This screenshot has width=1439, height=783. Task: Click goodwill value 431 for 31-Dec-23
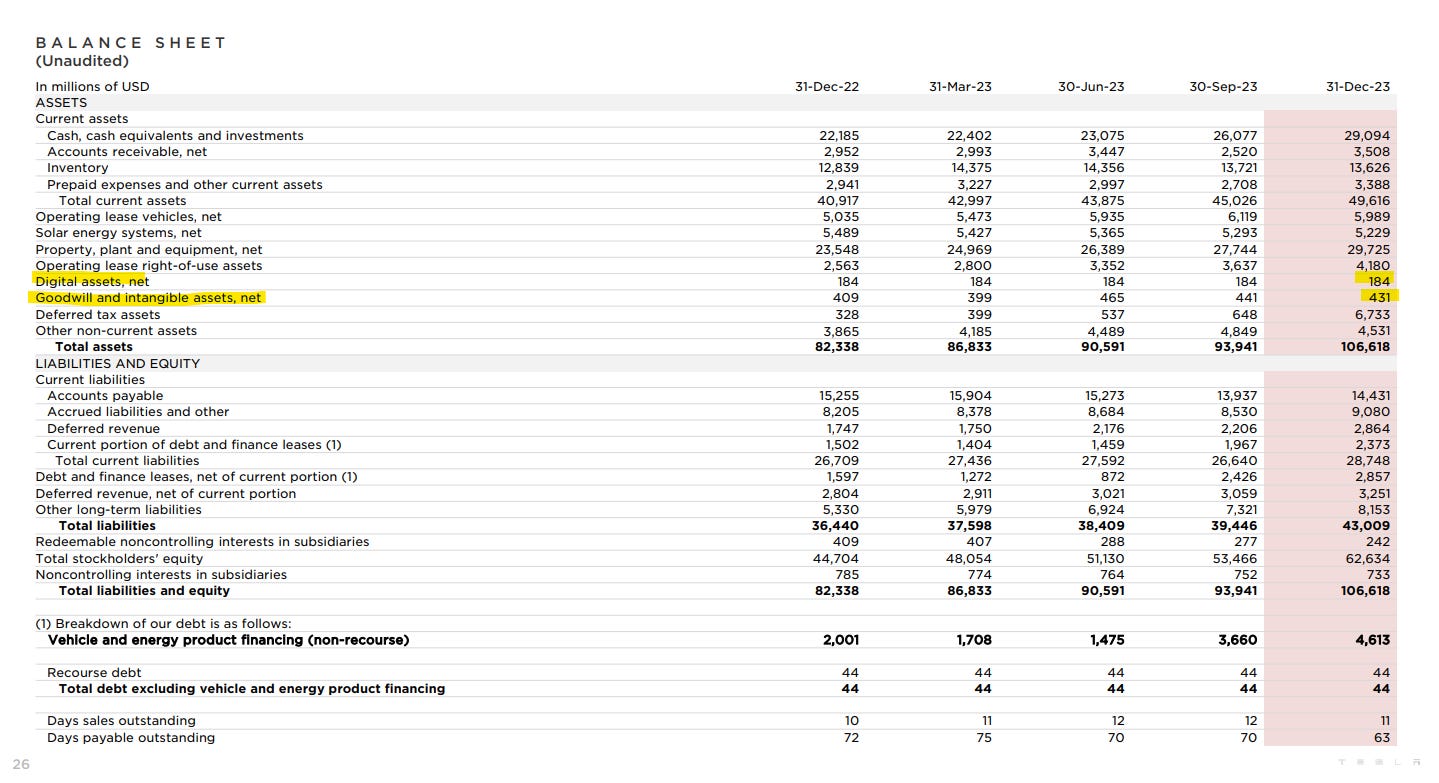(x=1379, y=298)
